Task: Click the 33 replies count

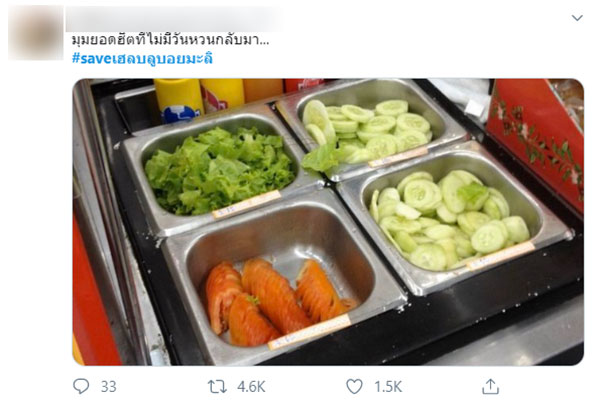Action: coord(108,387)
